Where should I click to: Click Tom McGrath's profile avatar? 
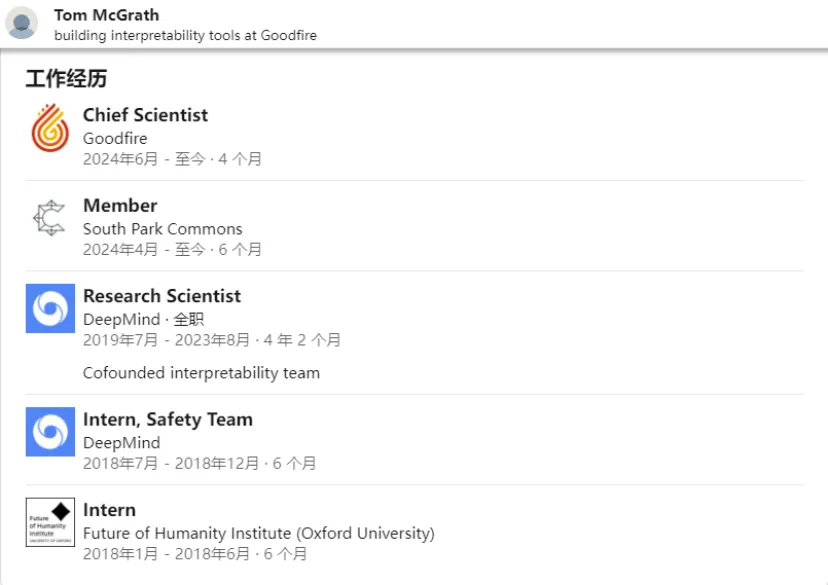pyautogui.click(x=22, y=23)
